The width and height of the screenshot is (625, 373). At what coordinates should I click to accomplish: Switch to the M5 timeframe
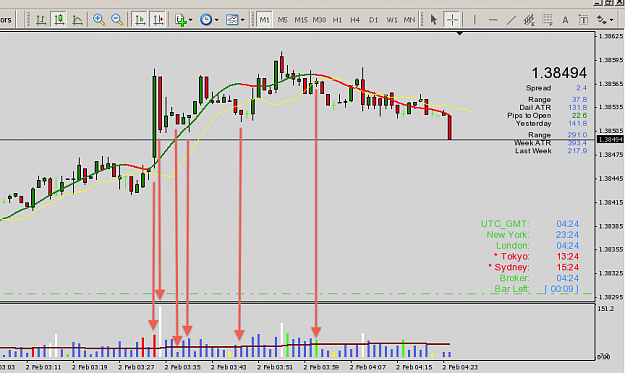point(283,19)
